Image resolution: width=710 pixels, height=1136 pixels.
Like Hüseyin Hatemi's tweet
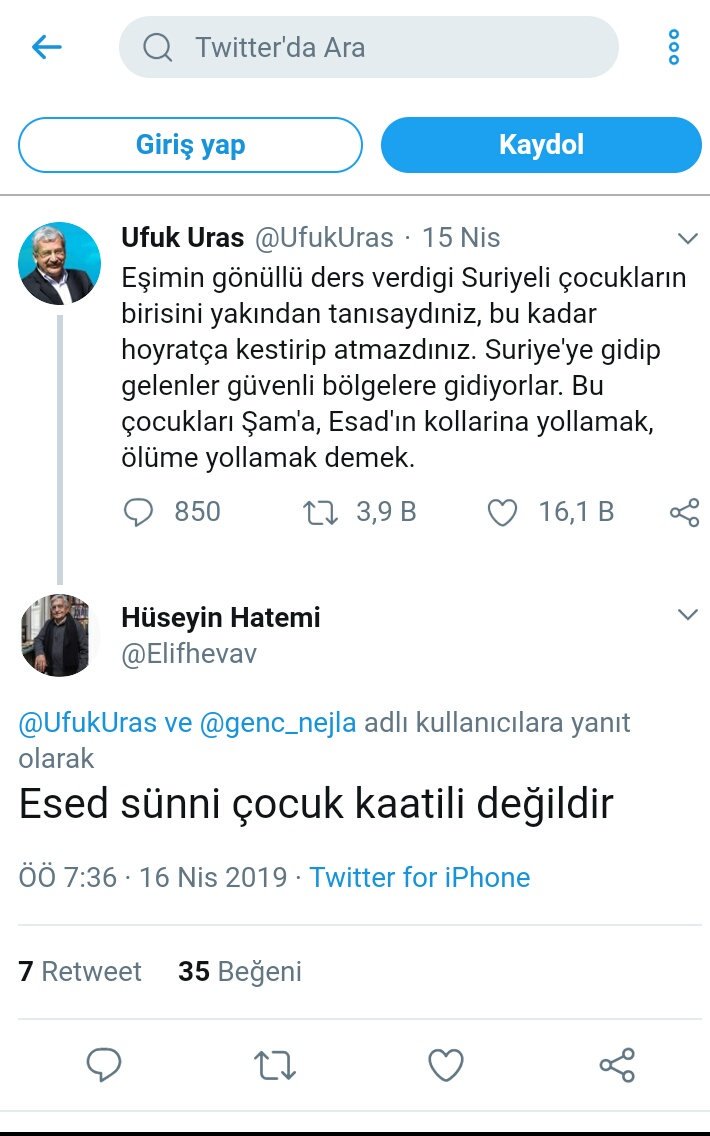(446, 1064)
